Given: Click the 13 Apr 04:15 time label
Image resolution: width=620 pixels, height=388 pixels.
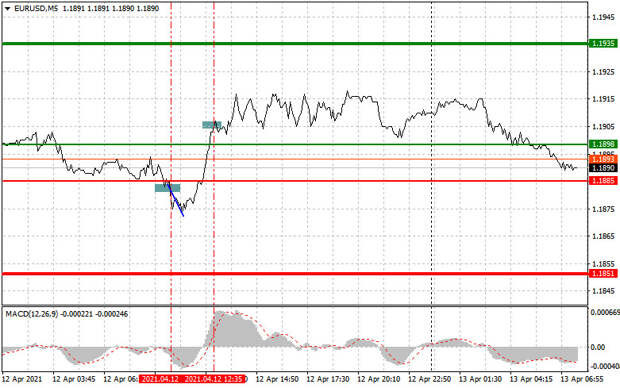Looking at the screenshot, I should 531,379.
